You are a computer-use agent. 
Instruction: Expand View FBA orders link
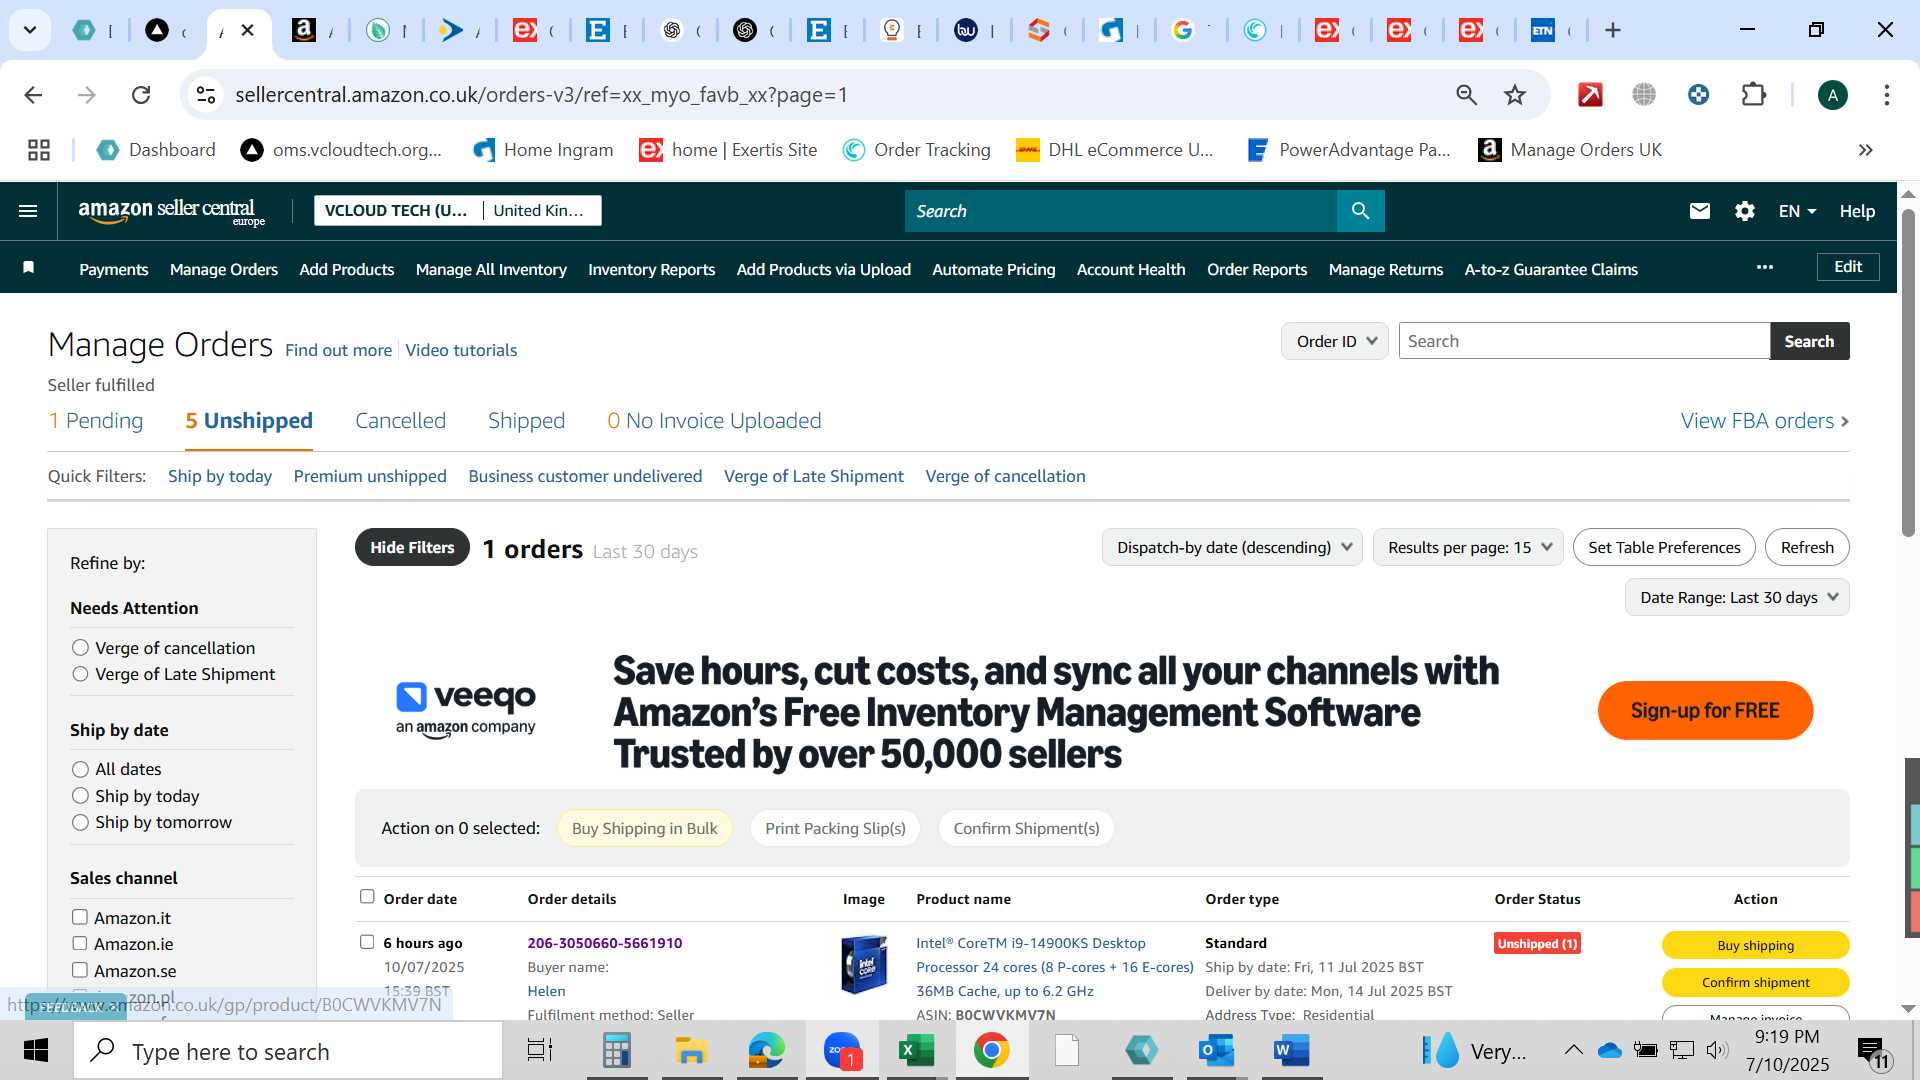[x=1764, y=421]
